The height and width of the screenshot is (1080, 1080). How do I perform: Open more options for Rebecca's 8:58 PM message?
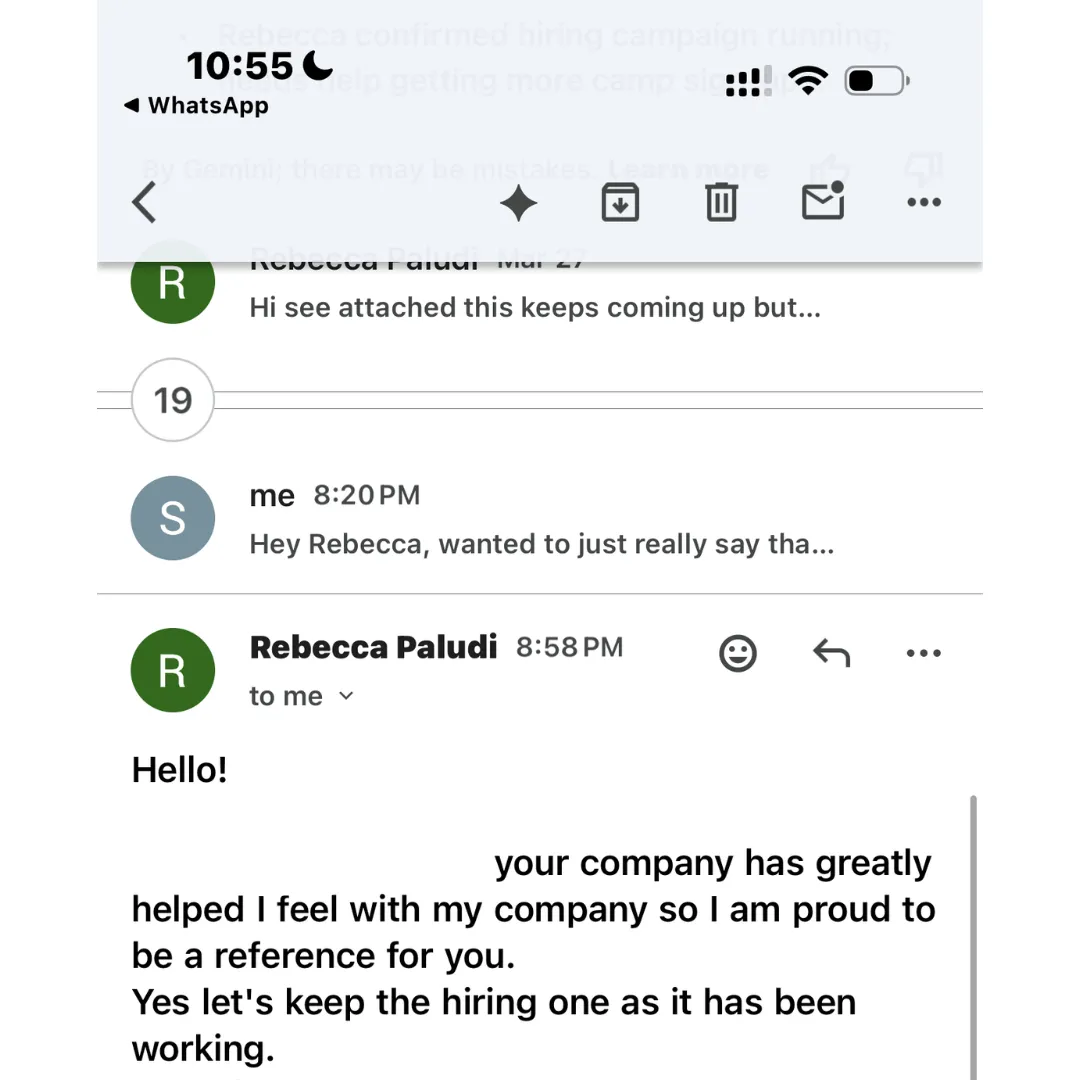[x=924, y=652]
